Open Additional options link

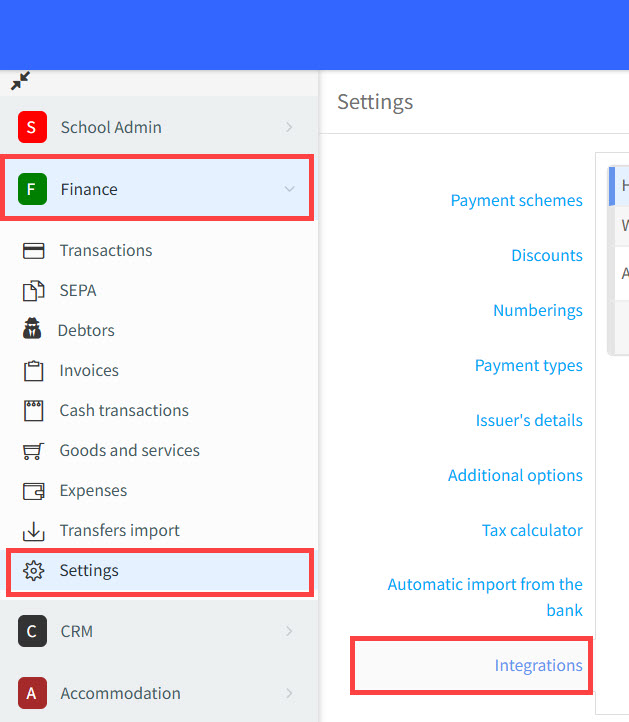[515, 475]
